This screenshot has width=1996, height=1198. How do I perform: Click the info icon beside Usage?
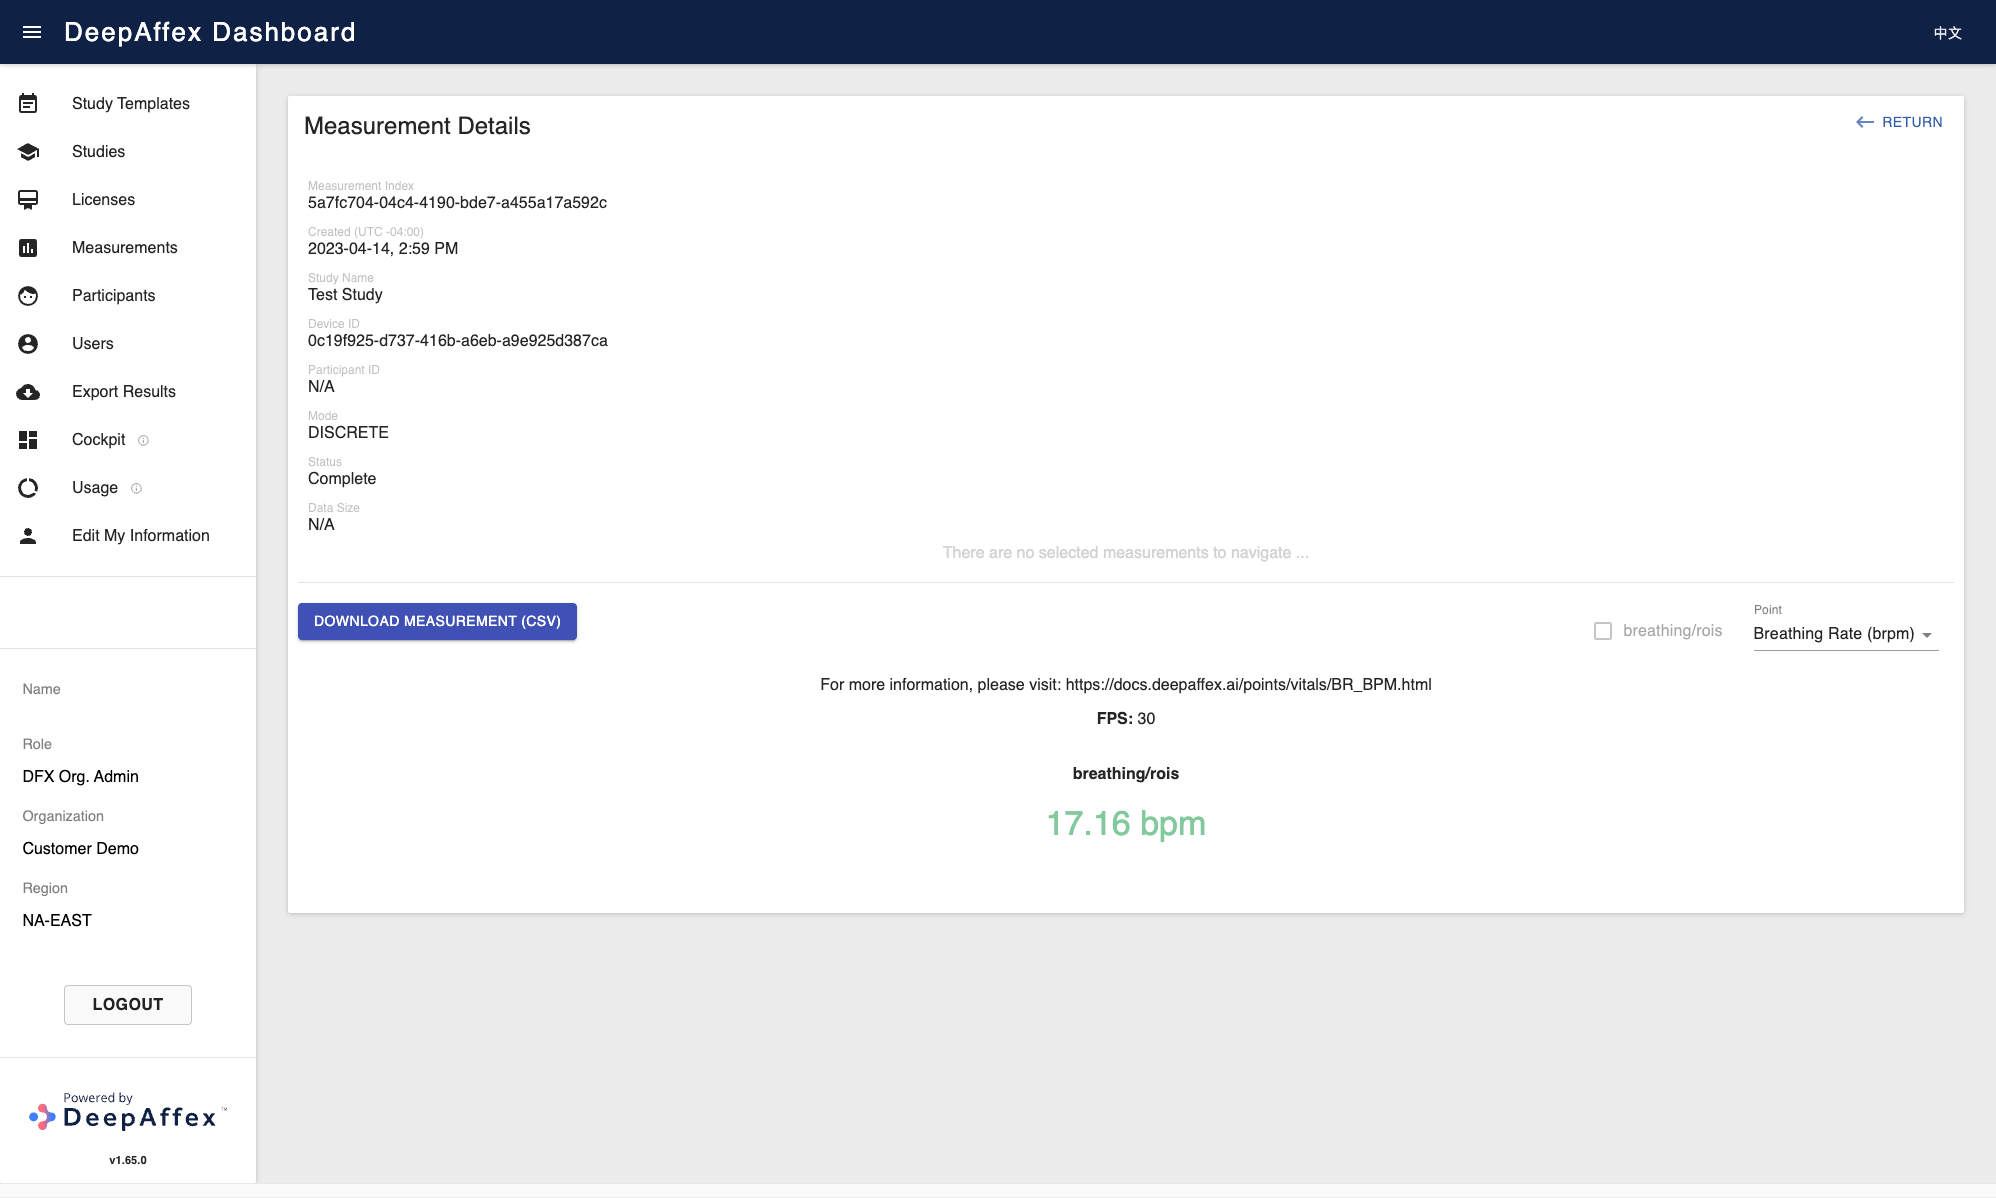[136, 488]
